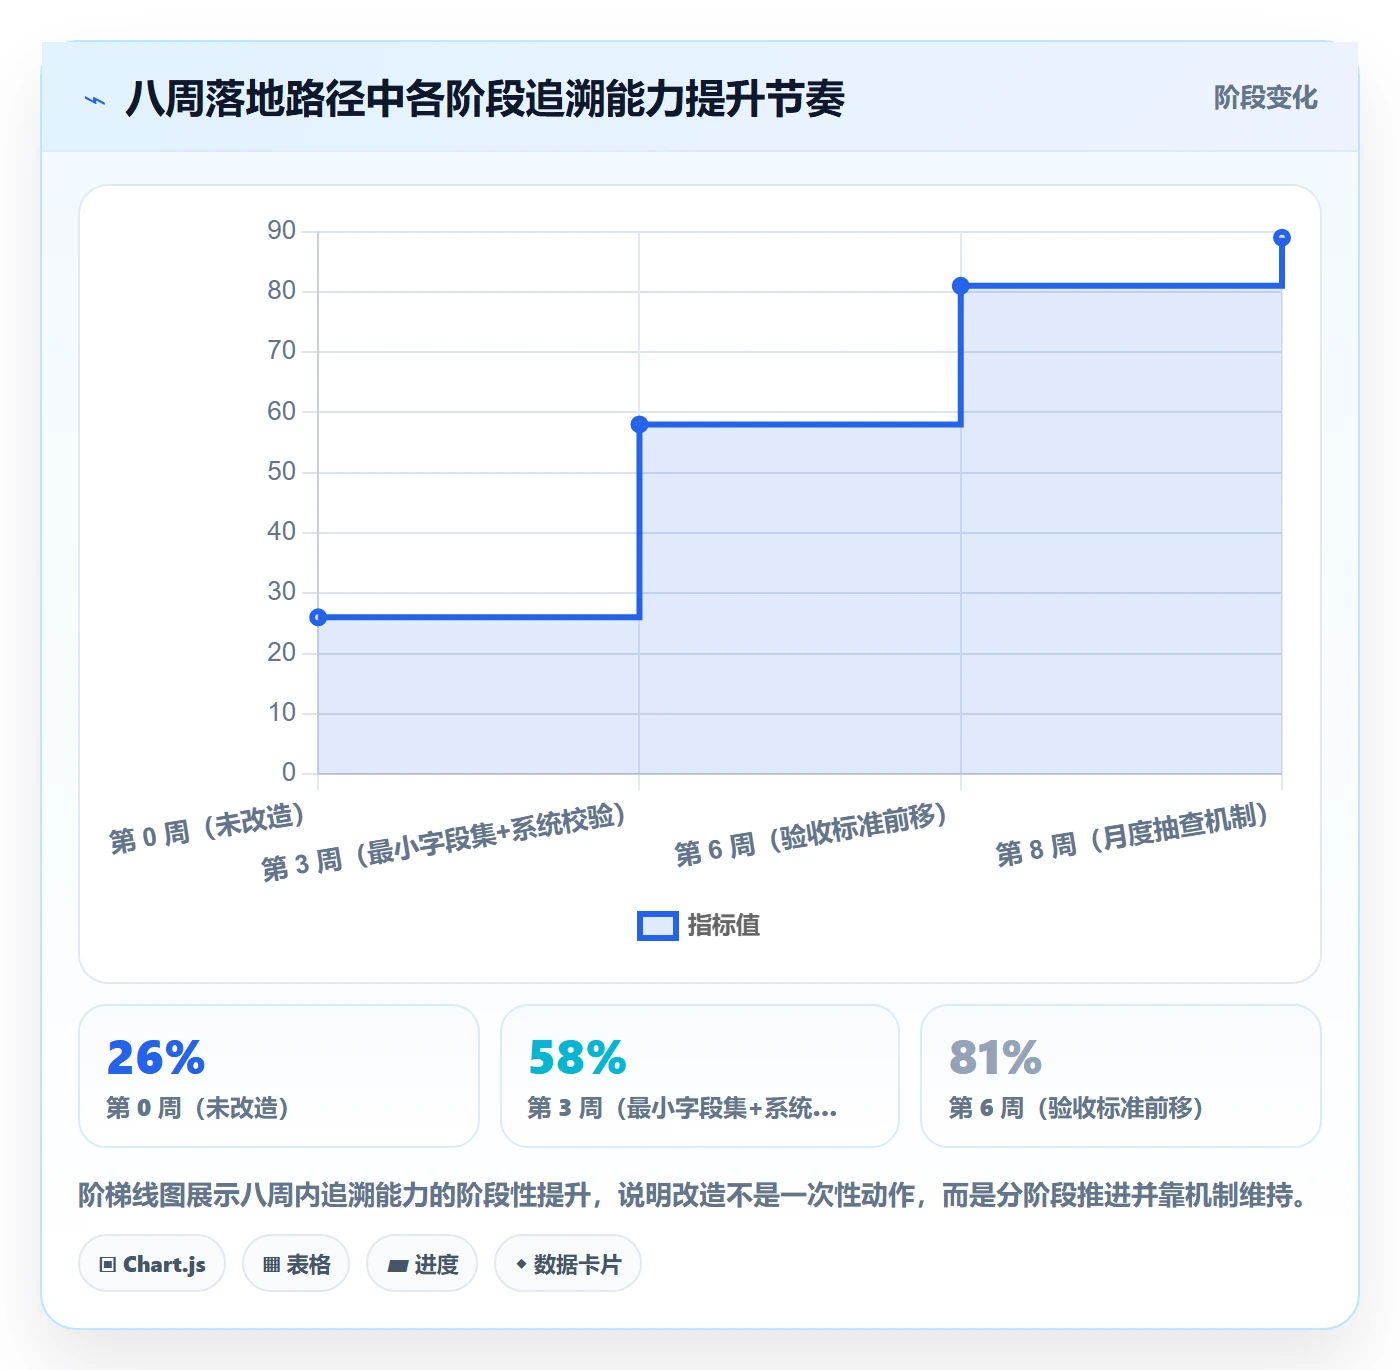Screen dimensions: 1400x1370
Task: Click the y-axis value 0
Action: (x=289, y=773)
